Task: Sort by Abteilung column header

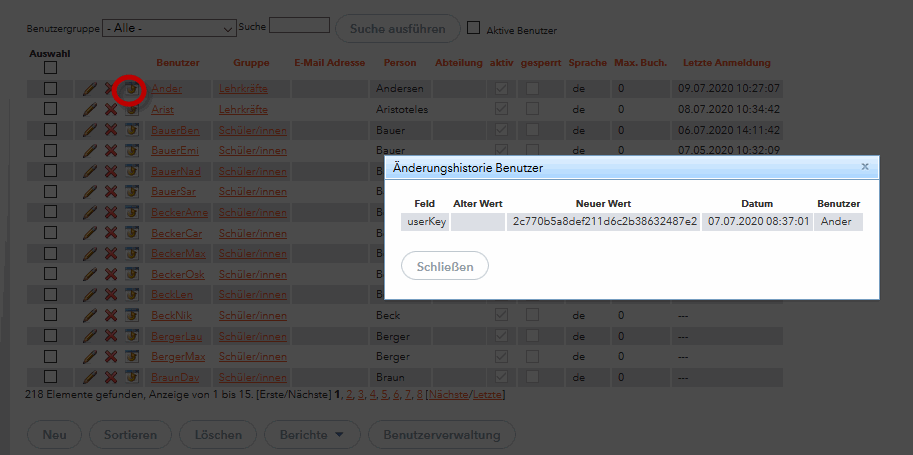Action: coord(459,63)
